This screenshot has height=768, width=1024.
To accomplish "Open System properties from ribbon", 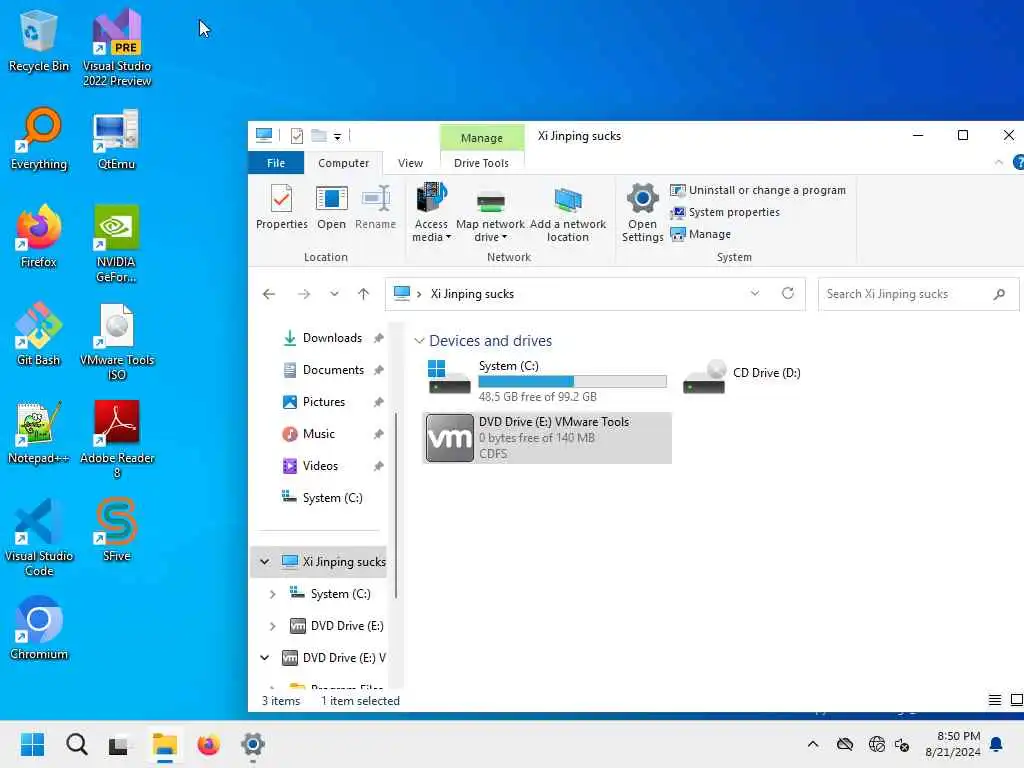I will (725, 212).
